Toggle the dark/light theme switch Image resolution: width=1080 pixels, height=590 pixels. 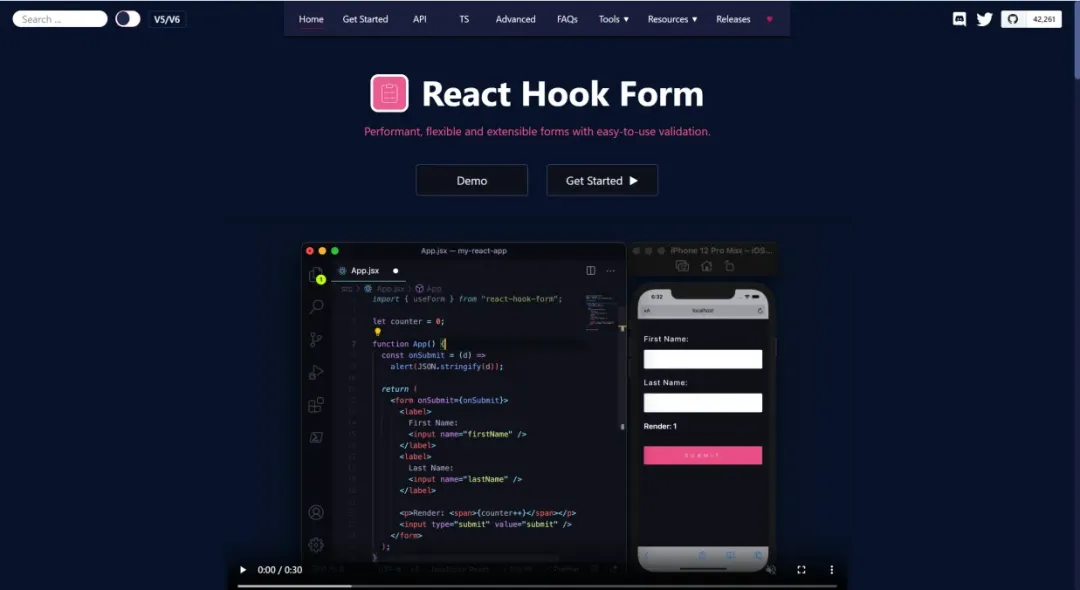point(127,19)
